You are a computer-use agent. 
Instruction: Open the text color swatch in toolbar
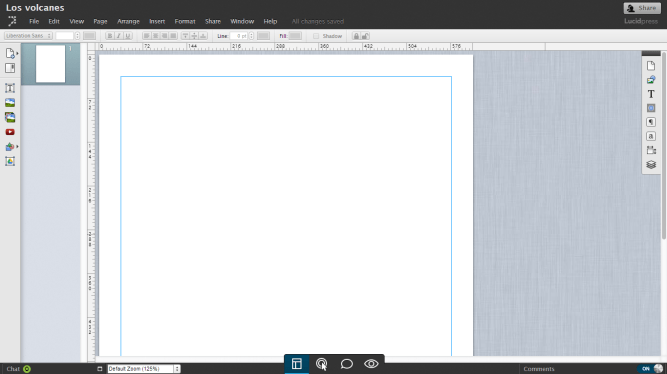coord(89,36)
